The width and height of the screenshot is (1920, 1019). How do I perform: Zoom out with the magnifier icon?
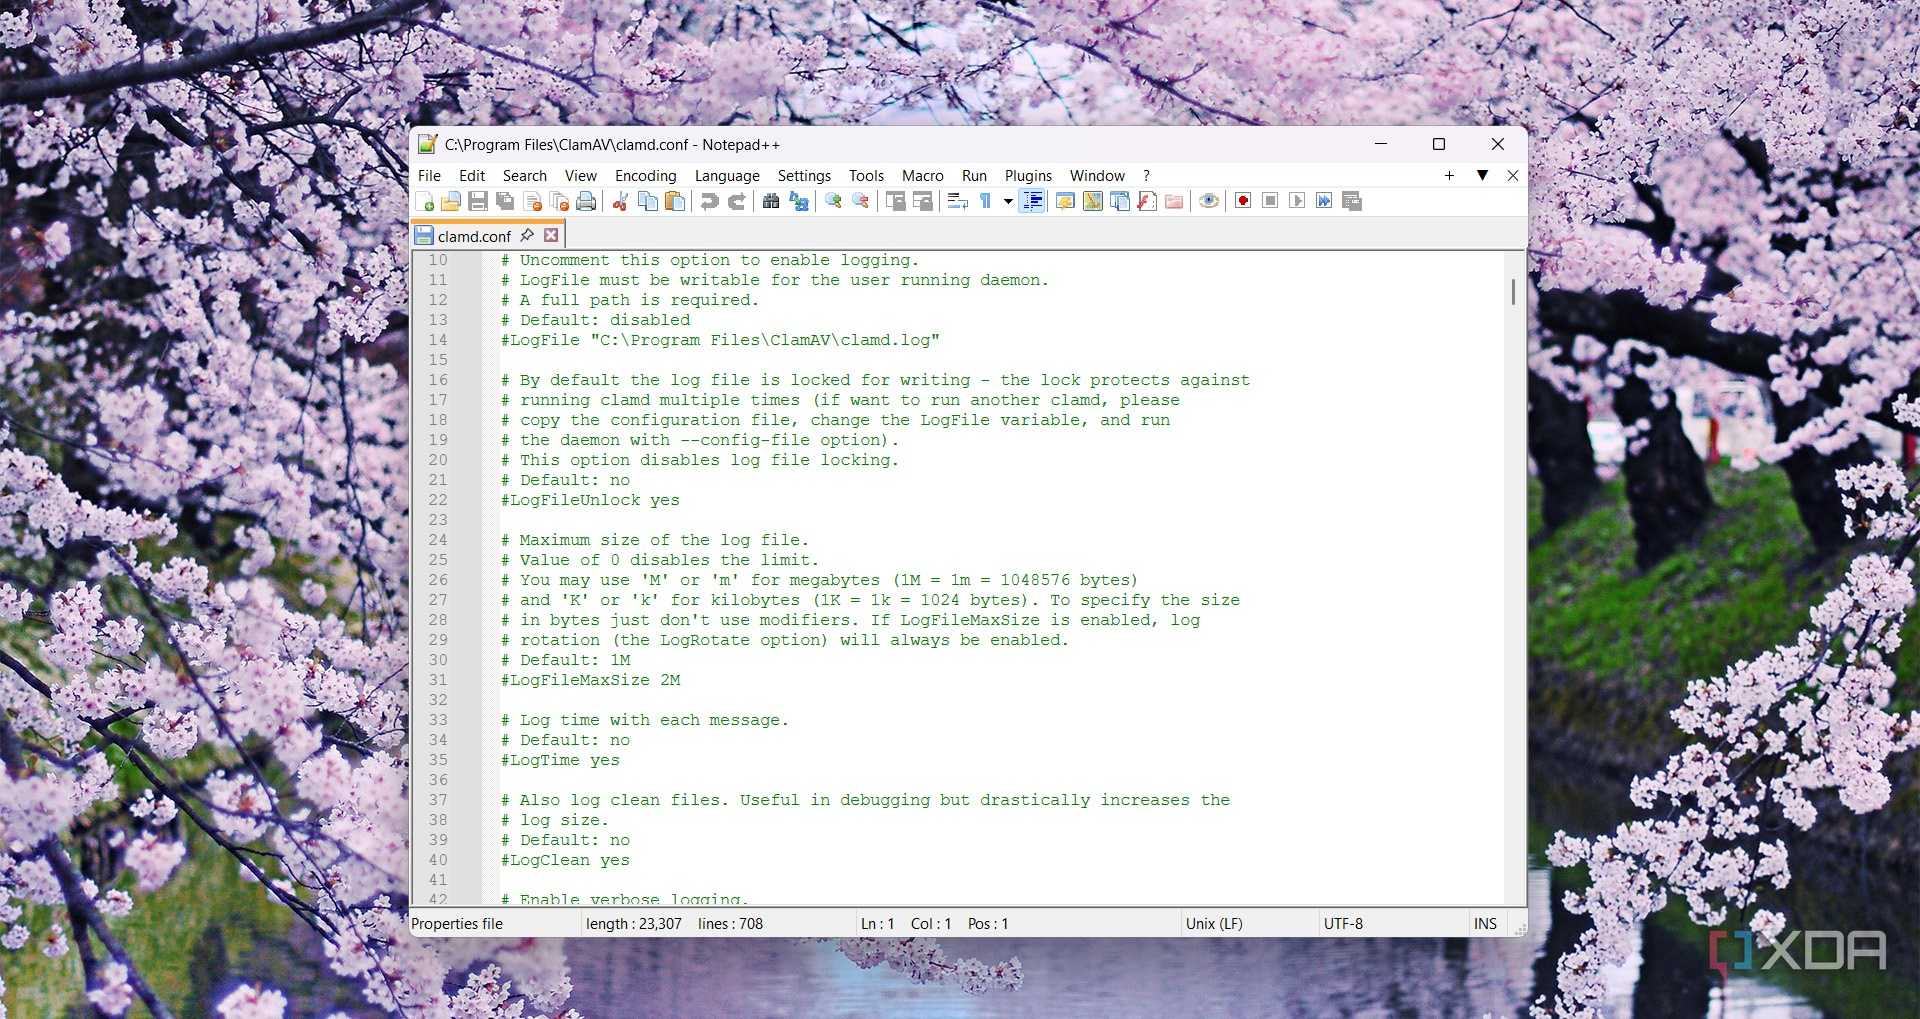(x=861, y=202)
